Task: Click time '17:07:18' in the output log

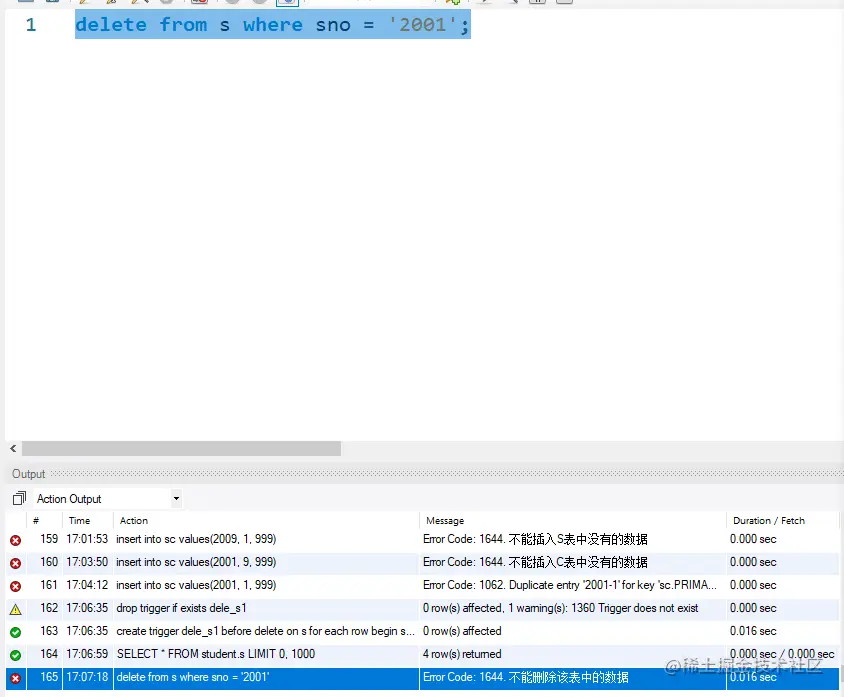Action: coord(87,677)
